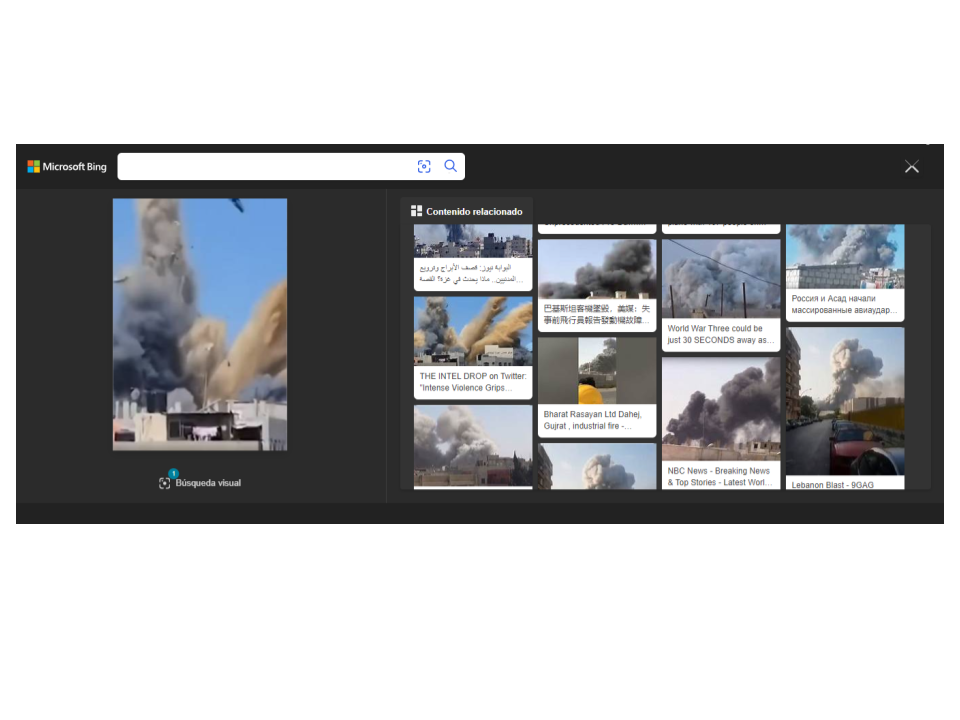Click the magnifying glass search icon

451,166
